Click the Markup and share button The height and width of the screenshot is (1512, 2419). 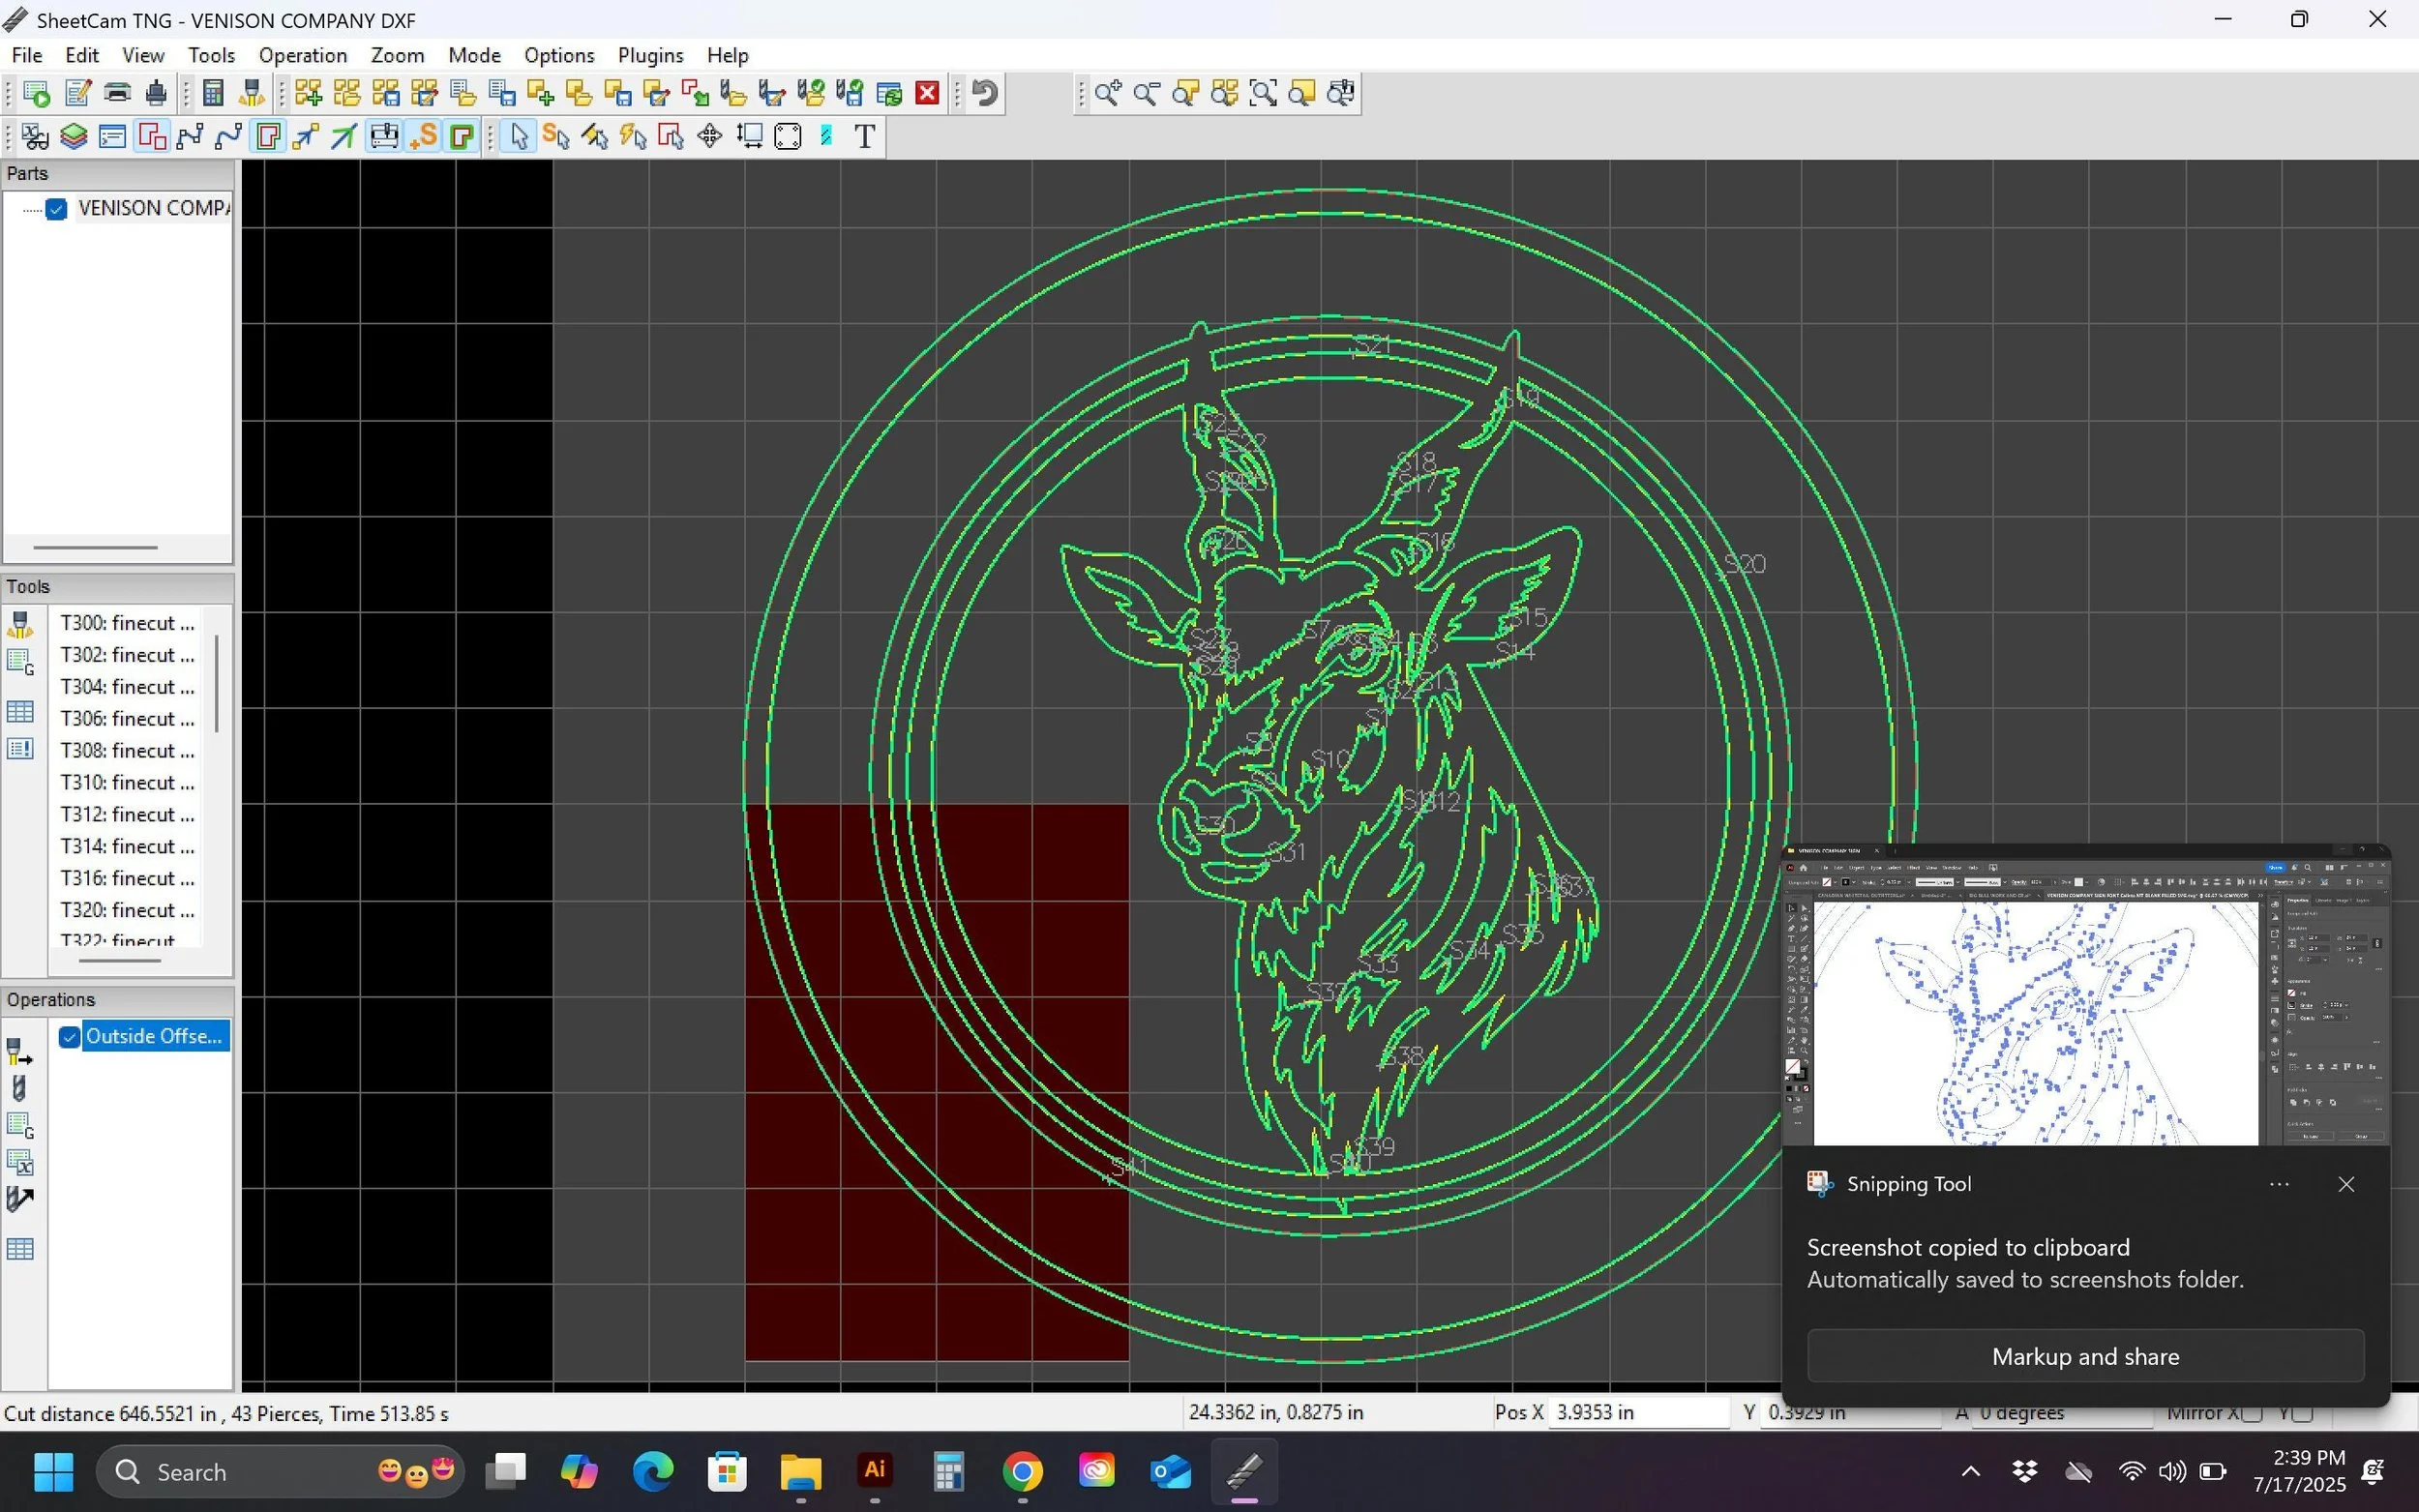tap(2085, 1356)
